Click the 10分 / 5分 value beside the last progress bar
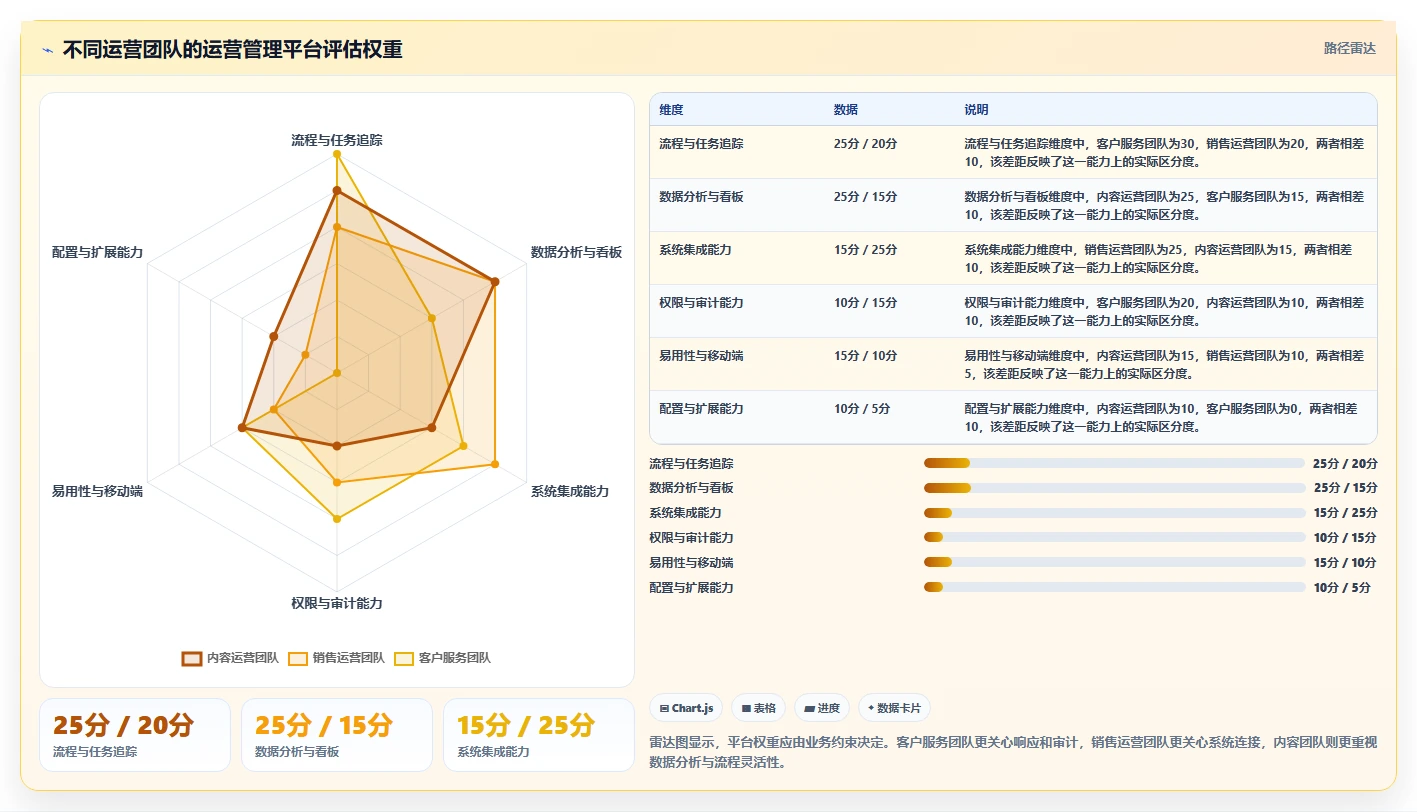 tap(1342, 587)
